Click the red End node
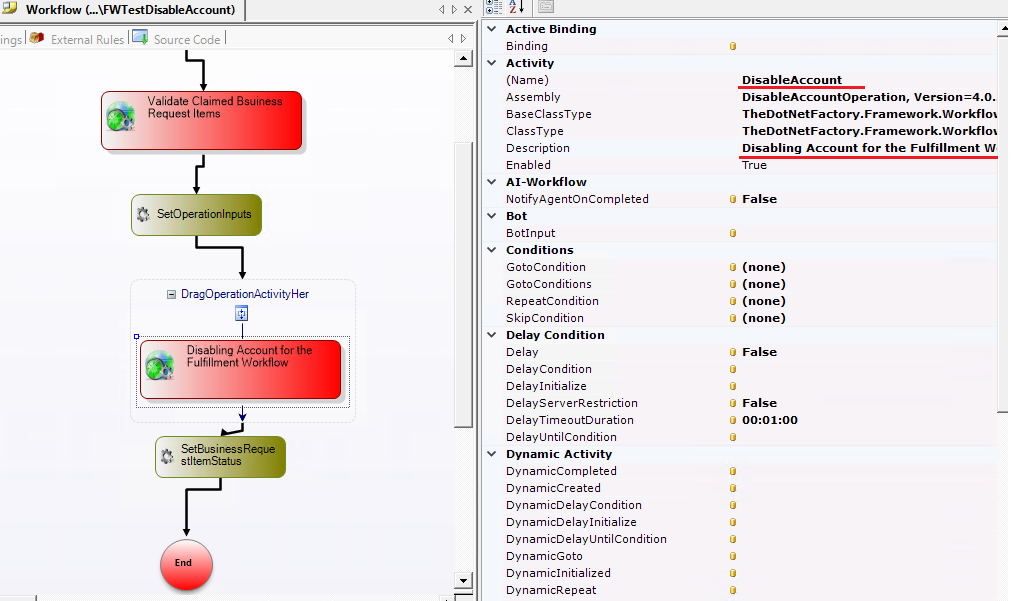The height and width of the screenshot is (601, 1015). (186, 565)
